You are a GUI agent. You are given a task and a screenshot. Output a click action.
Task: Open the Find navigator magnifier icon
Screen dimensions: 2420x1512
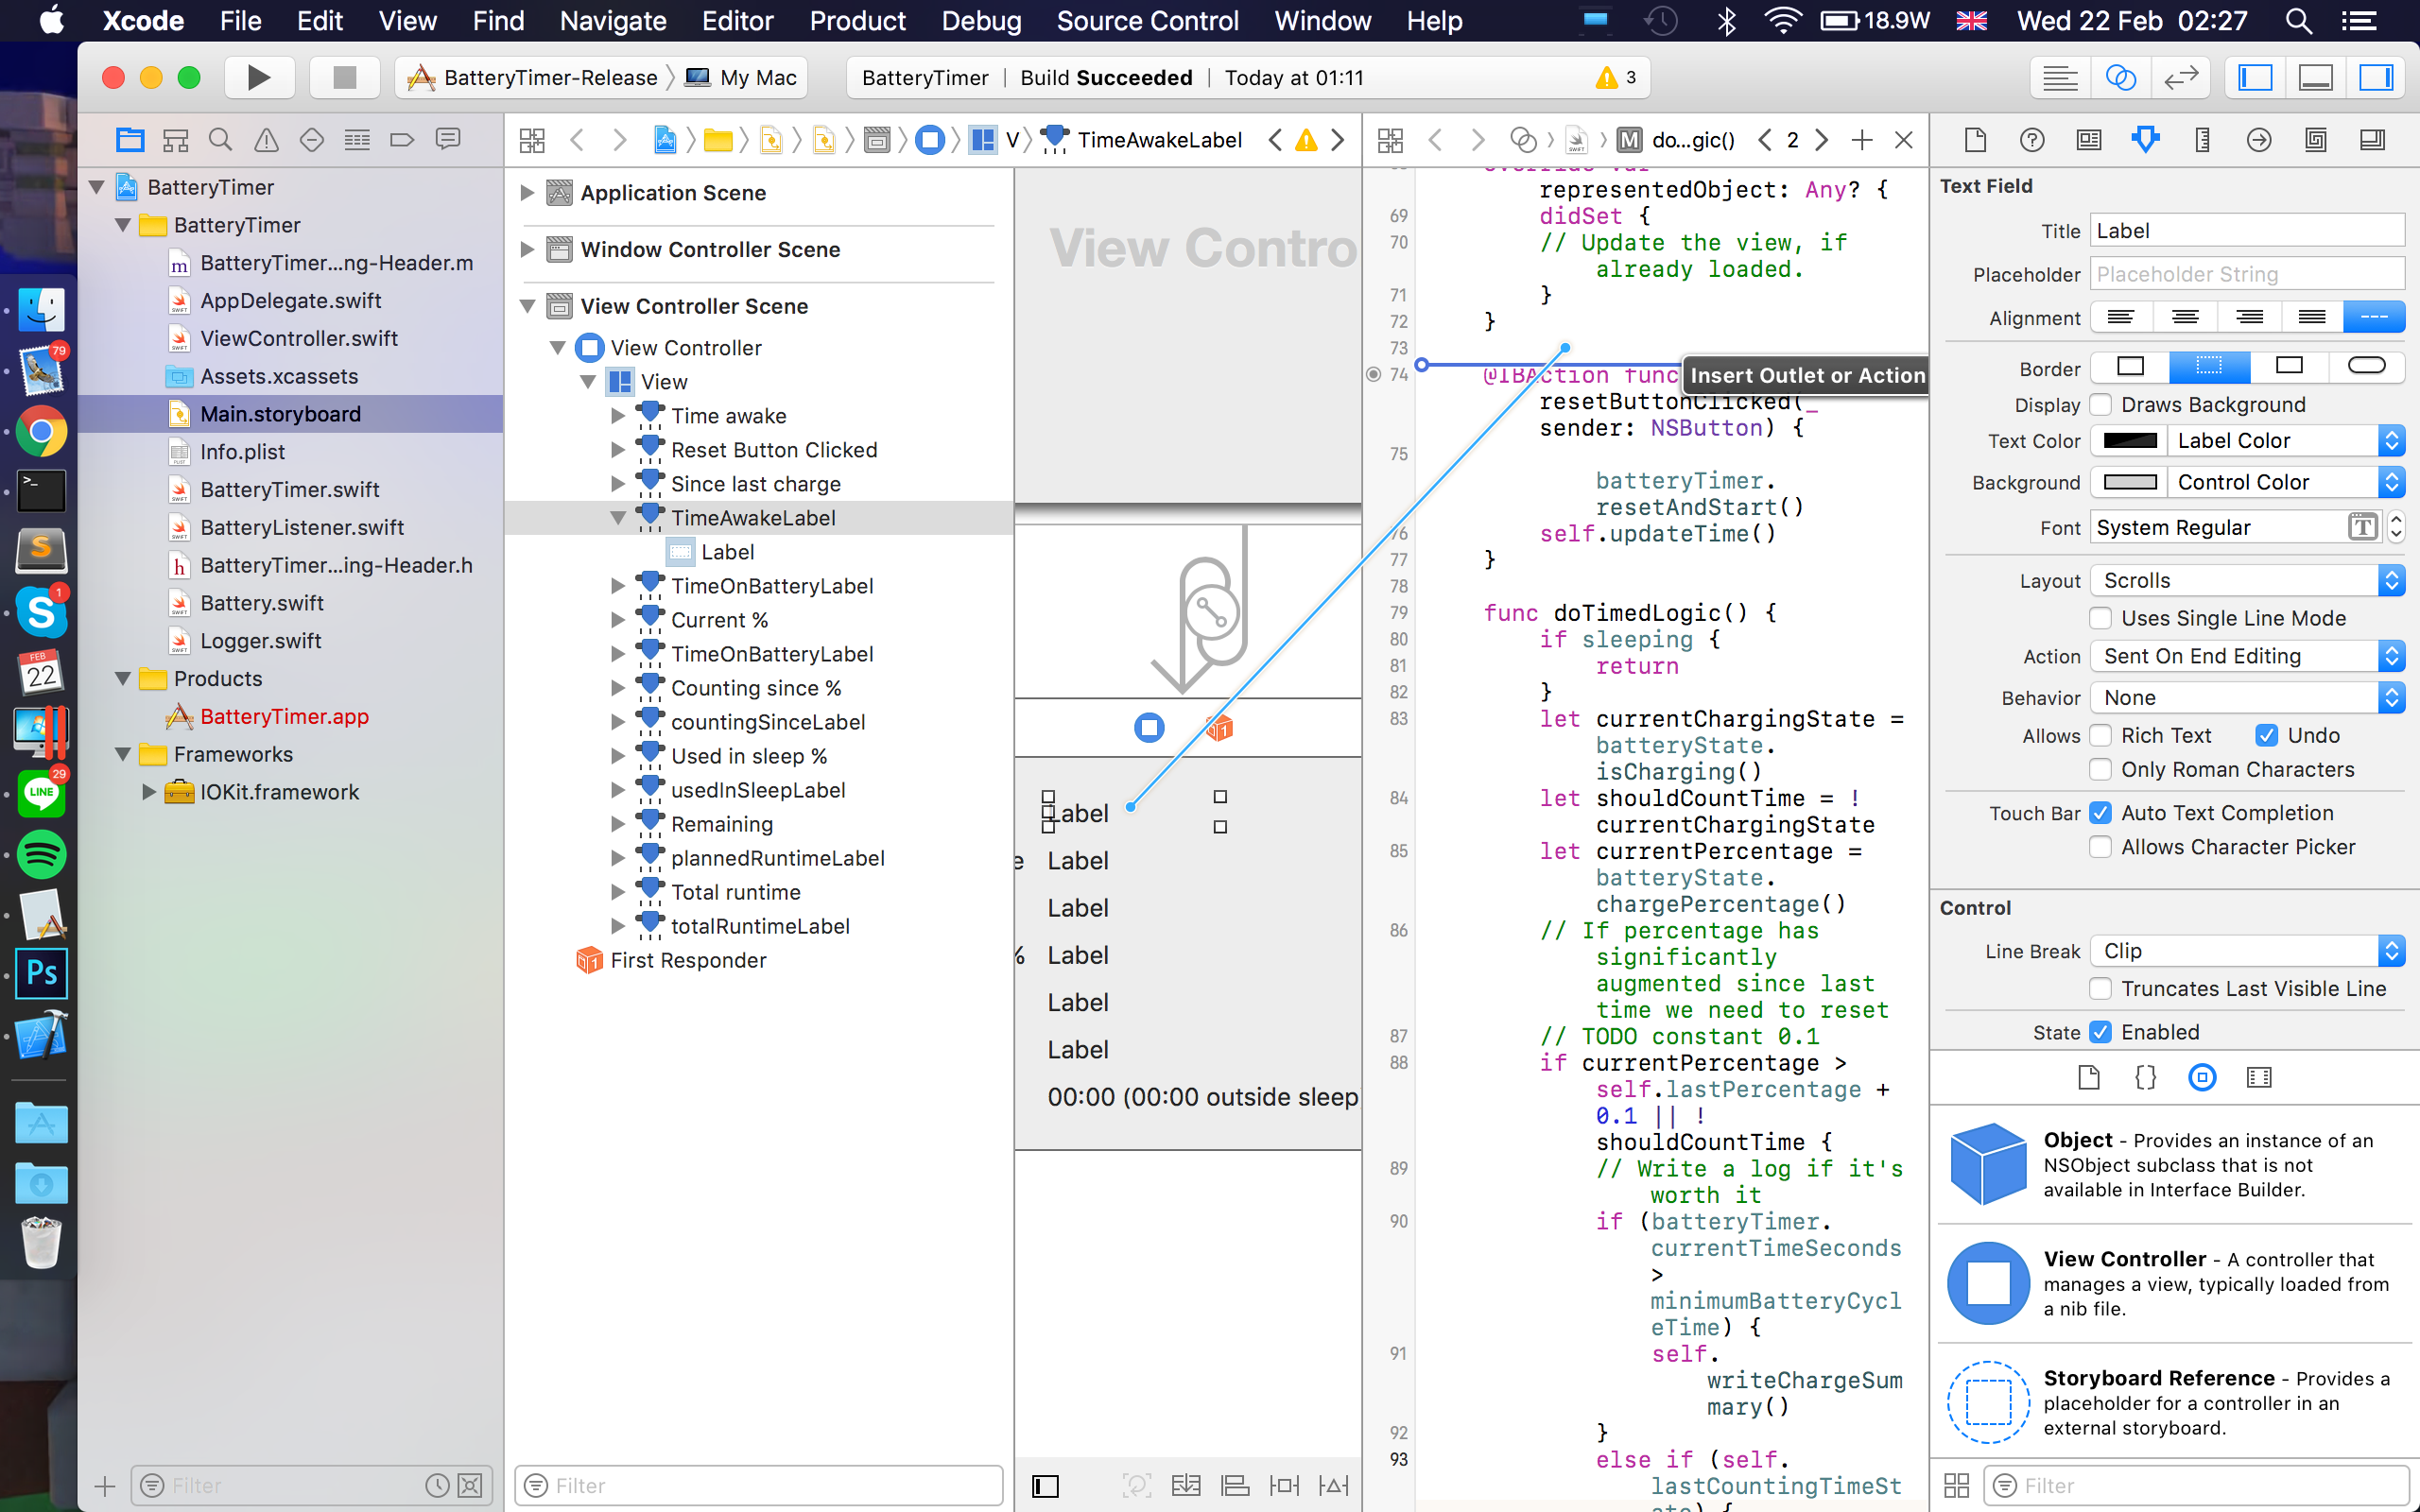click(220, 140)
